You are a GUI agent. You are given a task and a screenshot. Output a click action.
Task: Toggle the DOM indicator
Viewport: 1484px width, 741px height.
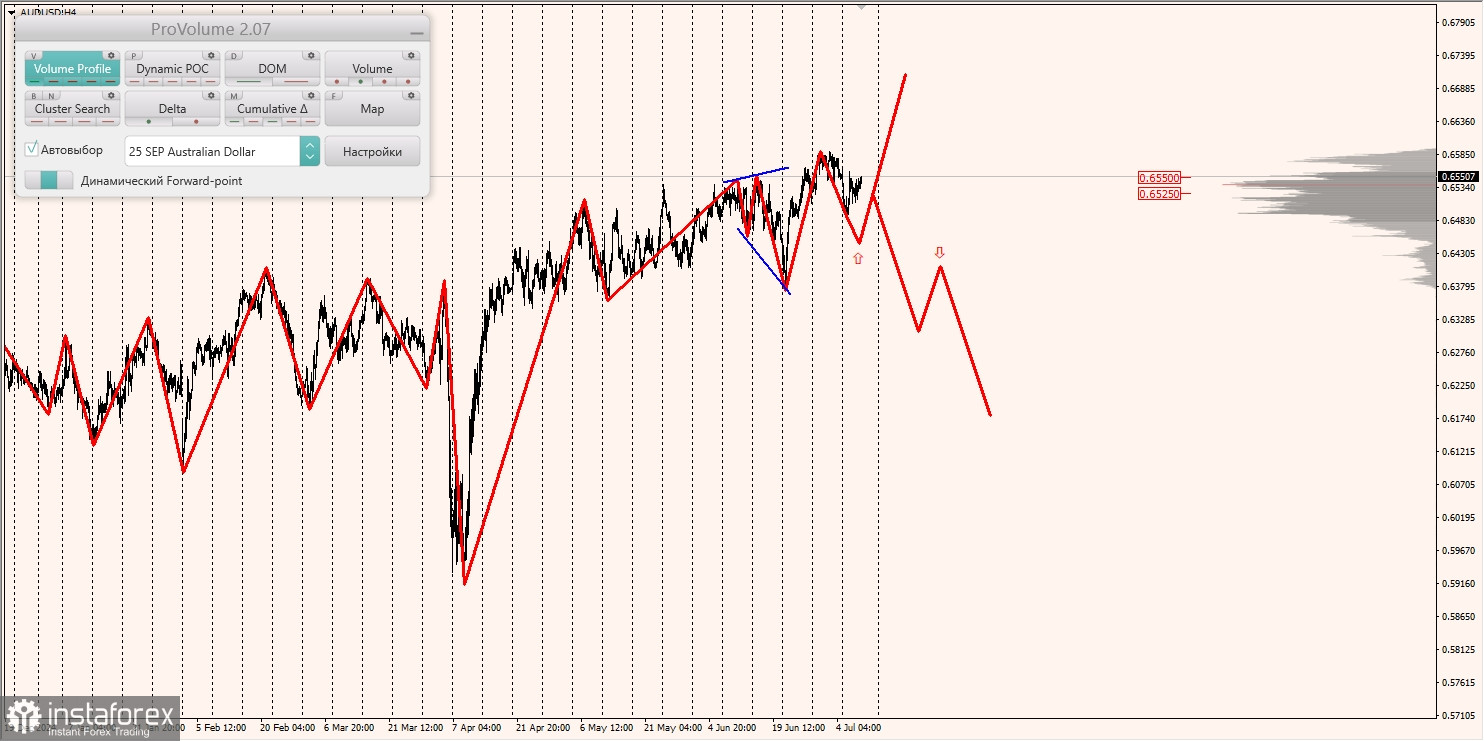click(x=272, y=69)
